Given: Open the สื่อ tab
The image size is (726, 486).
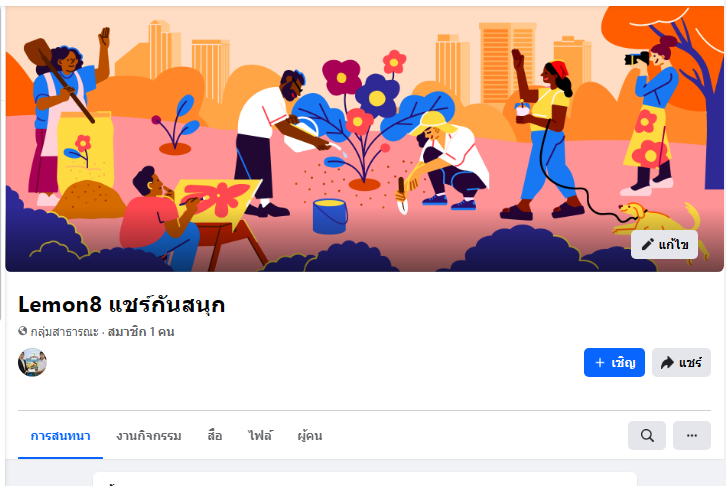Looking at the screenshot, I should pyautogui.click(x=215, y=436).
